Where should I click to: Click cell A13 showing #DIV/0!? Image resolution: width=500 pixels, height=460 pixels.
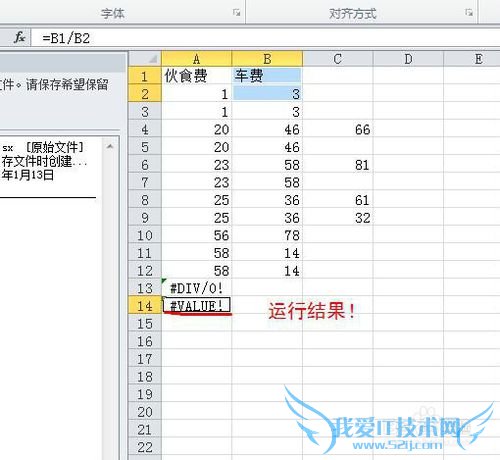196,288
